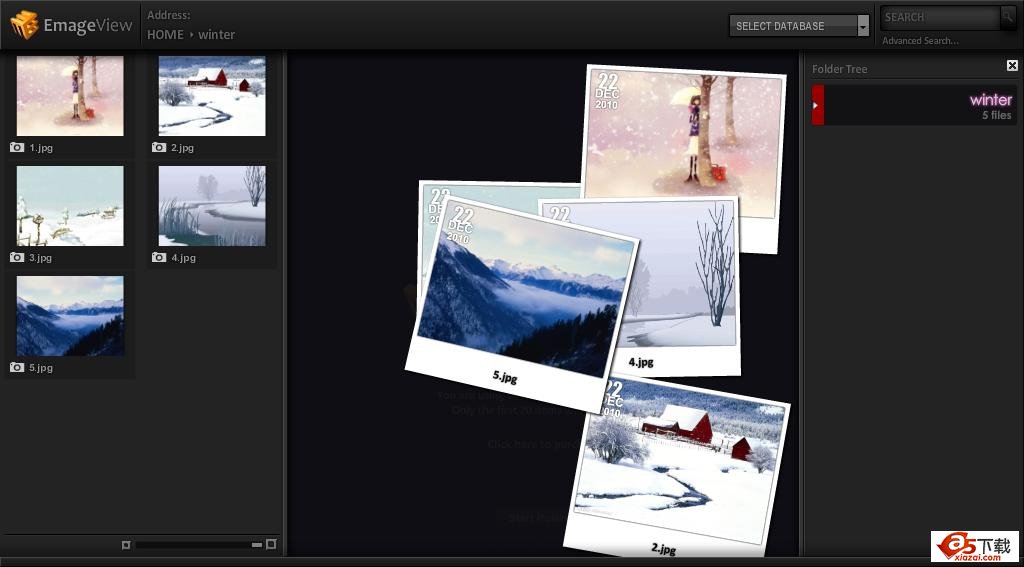Click the 5 files count text

pyautogui.click(x=997, y=115)
